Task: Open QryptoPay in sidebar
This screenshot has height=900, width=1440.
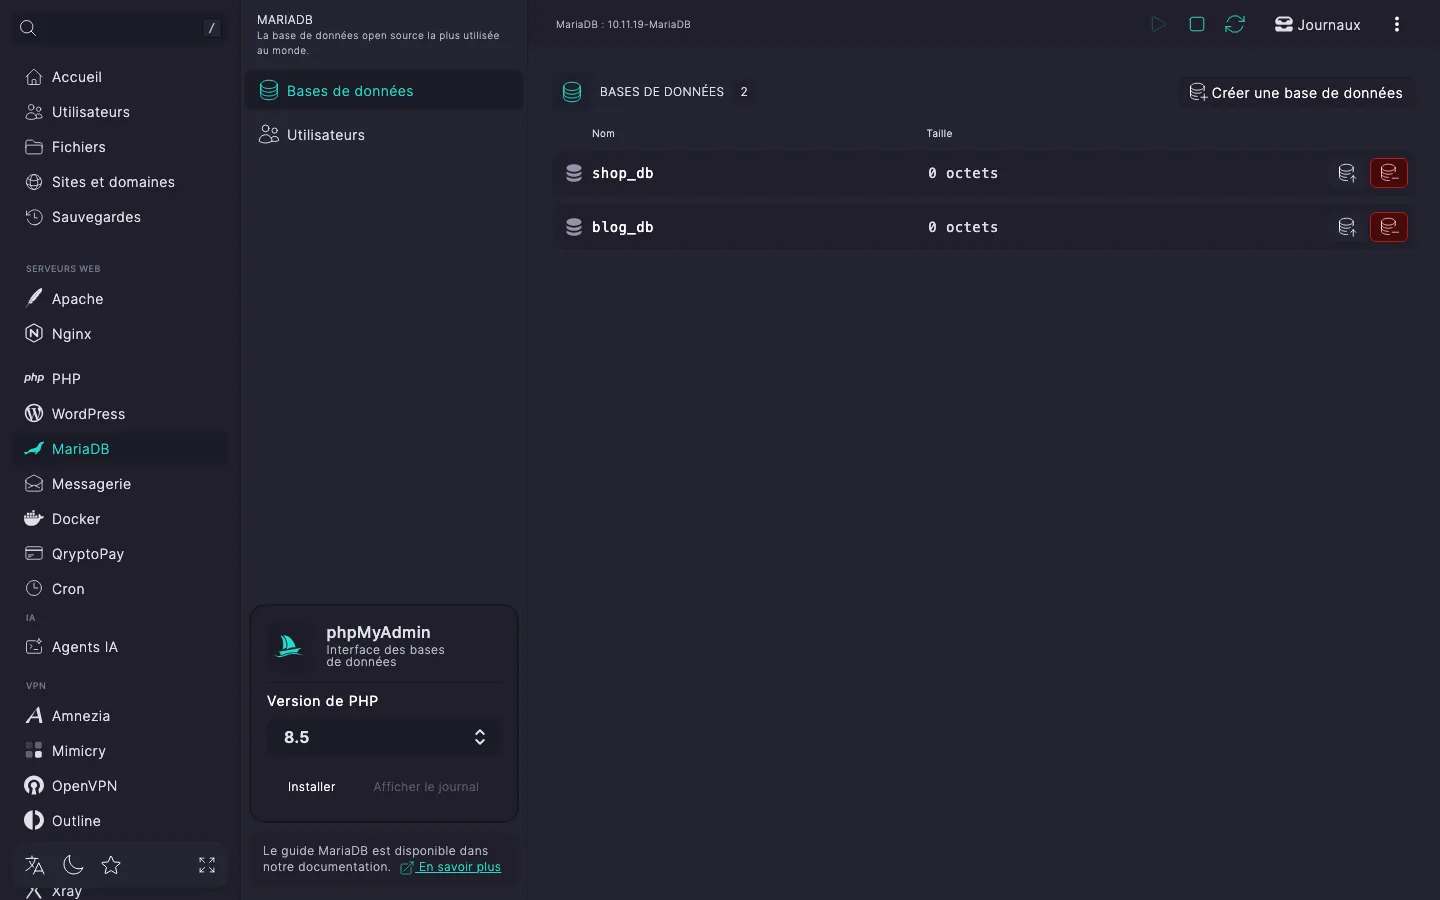Action: (x=120, y=554)
